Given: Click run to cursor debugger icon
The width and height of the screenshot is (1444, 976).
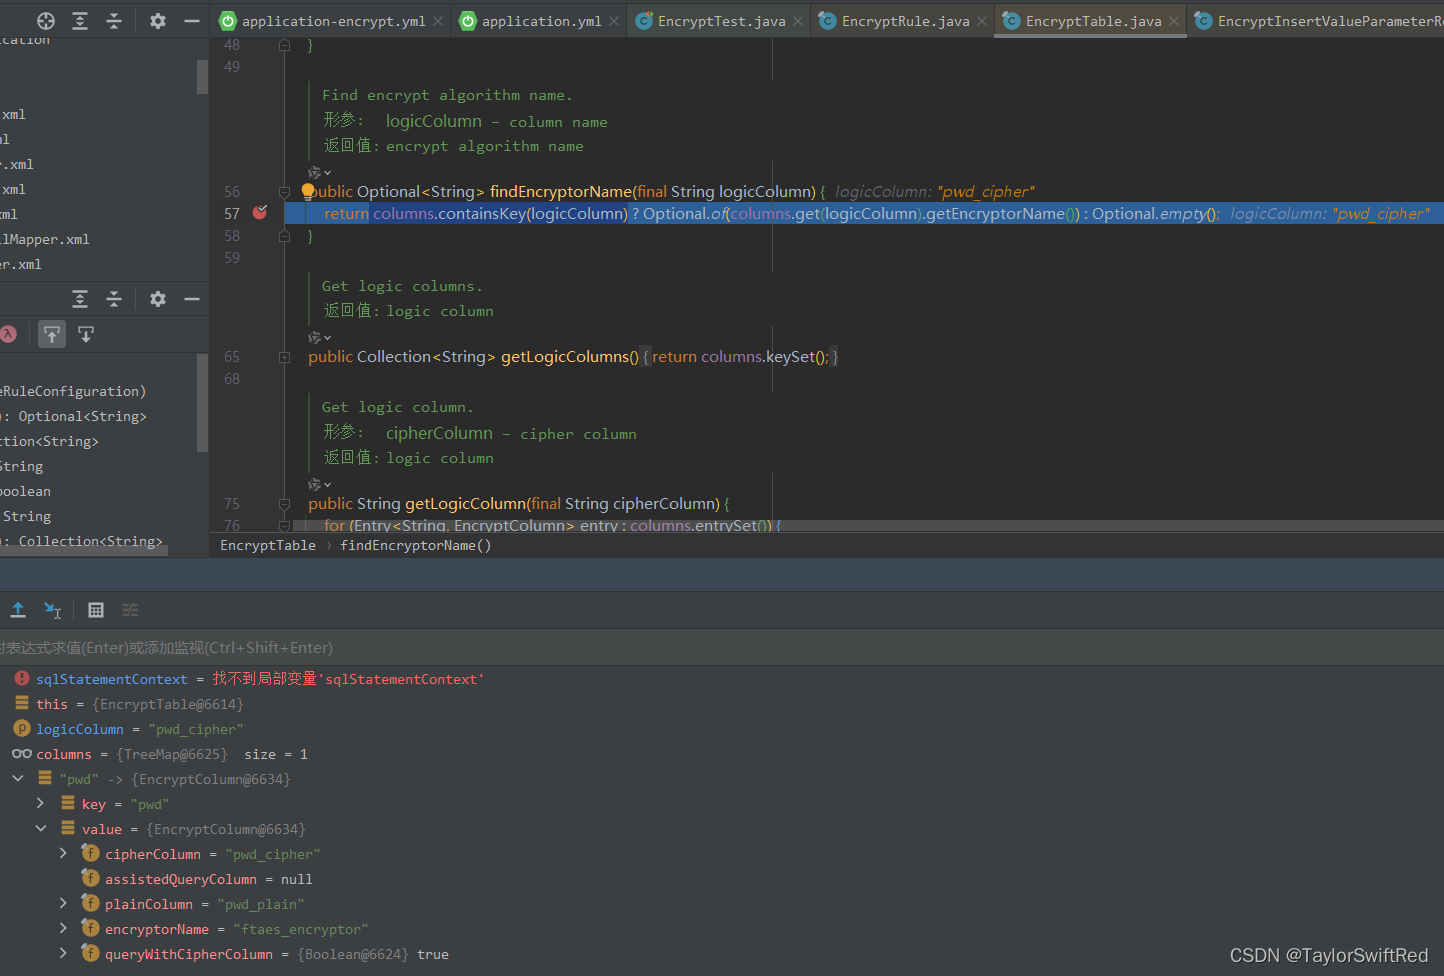Looking at the screenshot, I should (x=52, y=610).
